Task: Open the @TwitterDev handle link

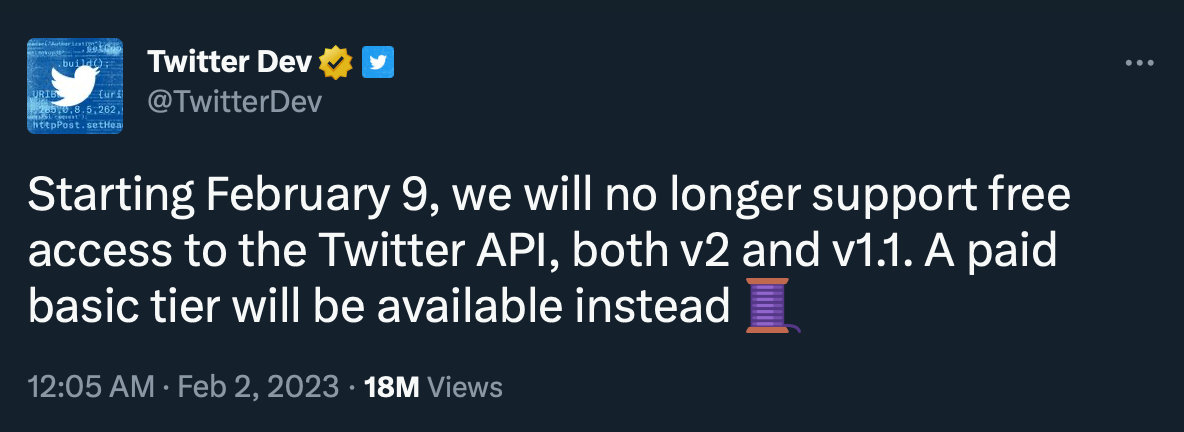Action: click(235, 101)
